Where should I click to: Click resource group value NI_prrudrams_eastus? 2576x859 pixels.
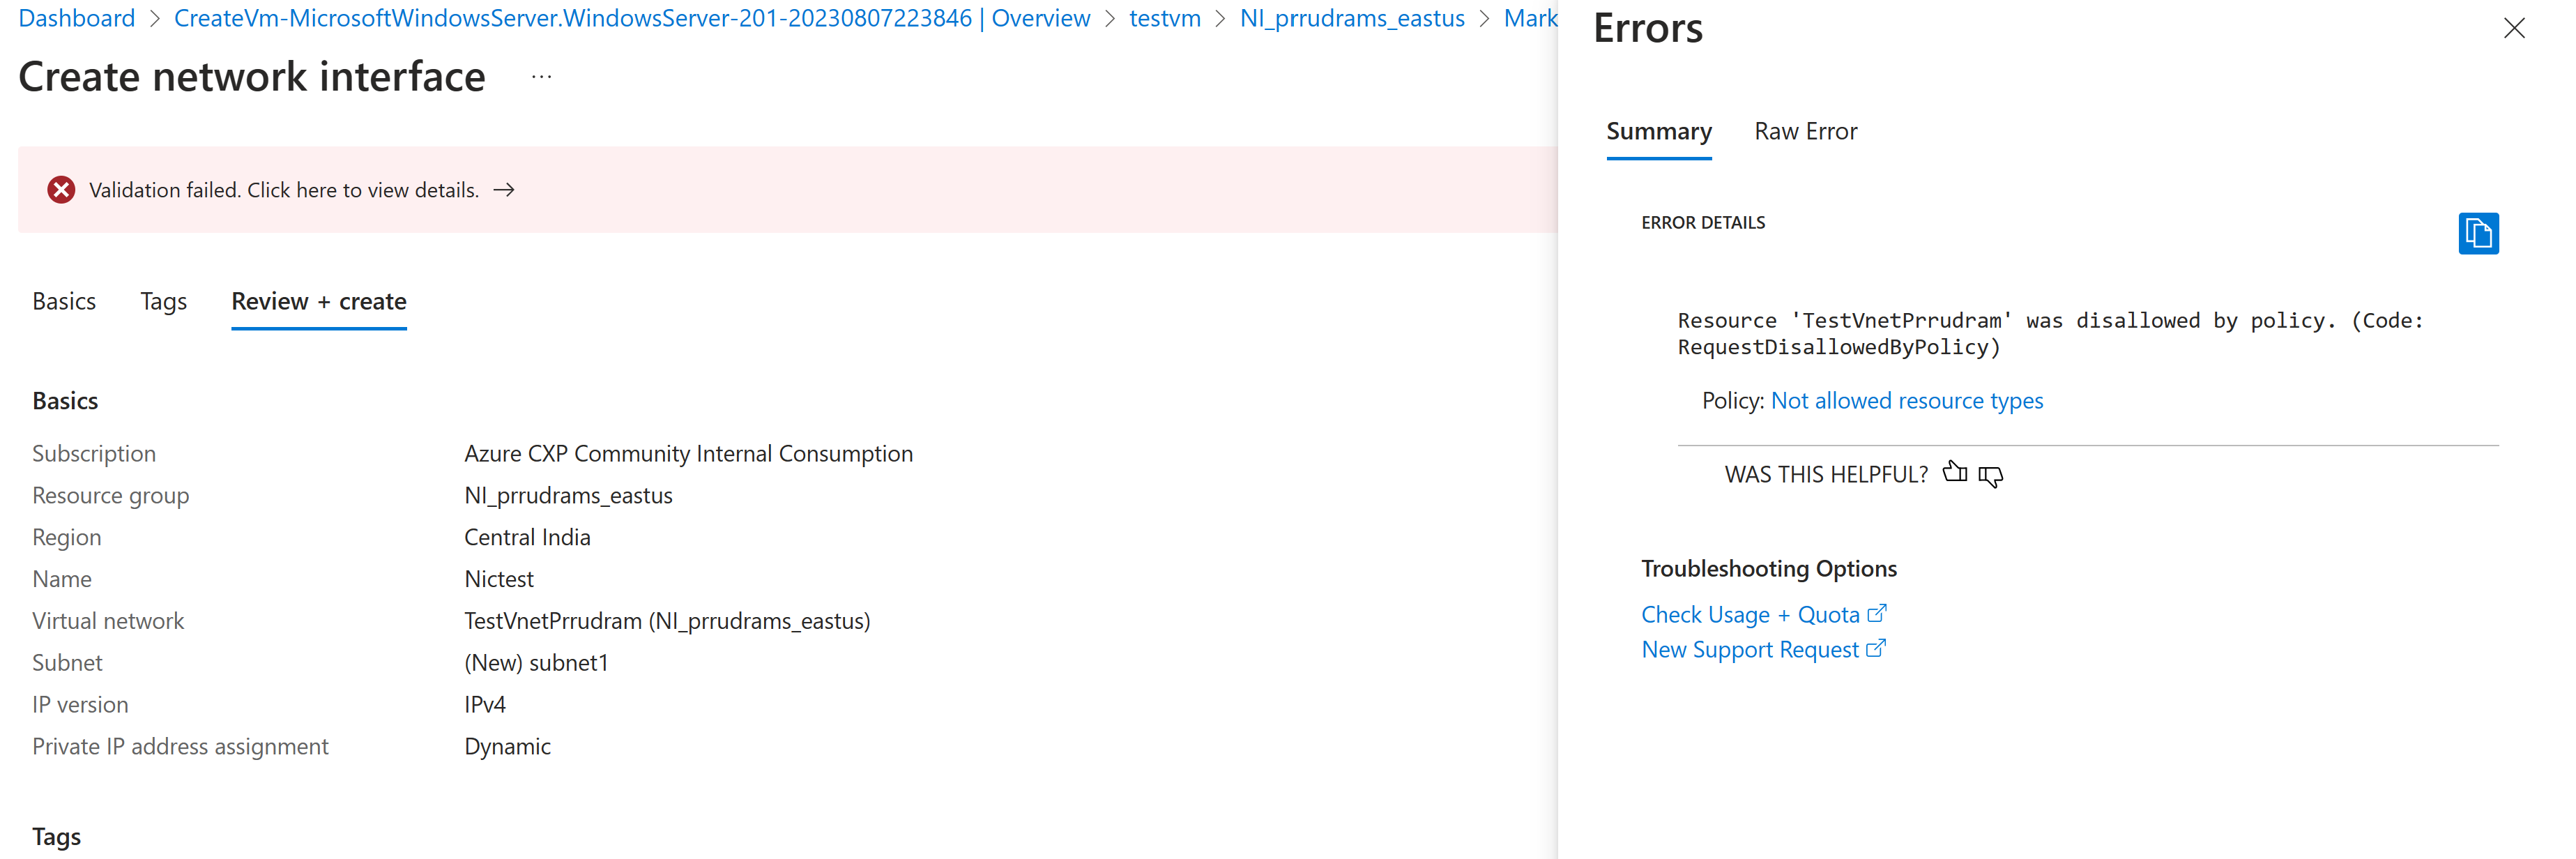[568, 496]
